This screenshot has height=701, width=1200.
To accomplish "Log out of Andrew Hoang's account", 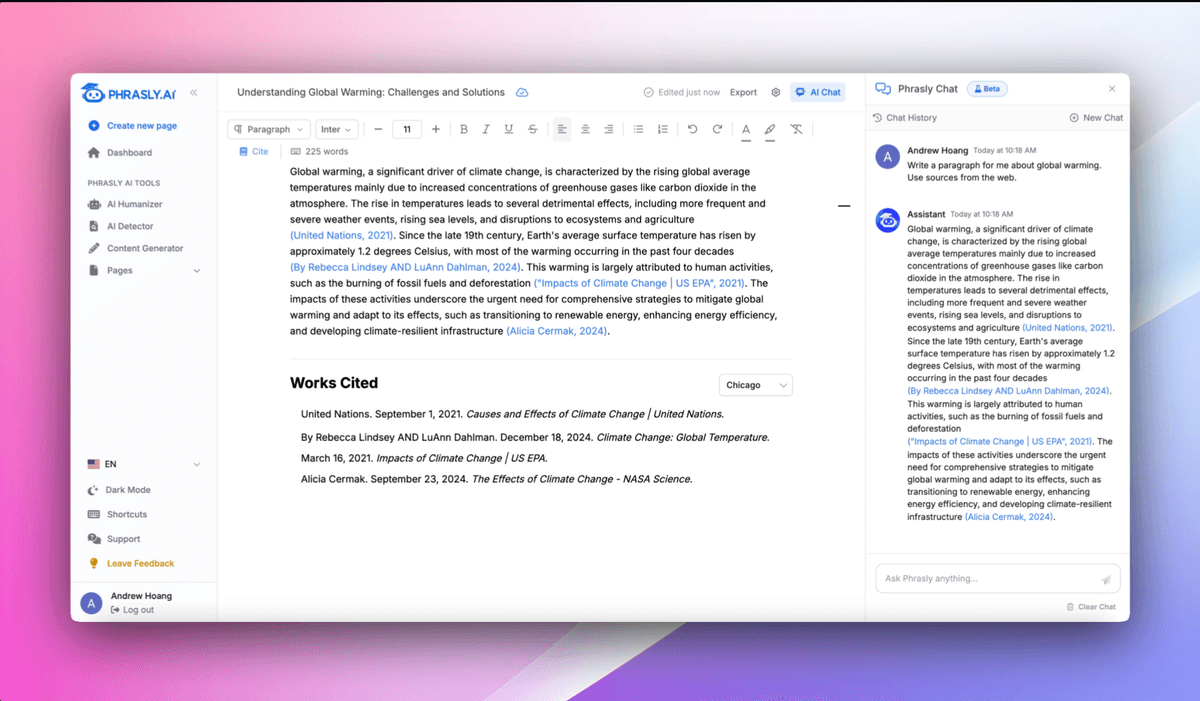I will (x=133, y=610).
